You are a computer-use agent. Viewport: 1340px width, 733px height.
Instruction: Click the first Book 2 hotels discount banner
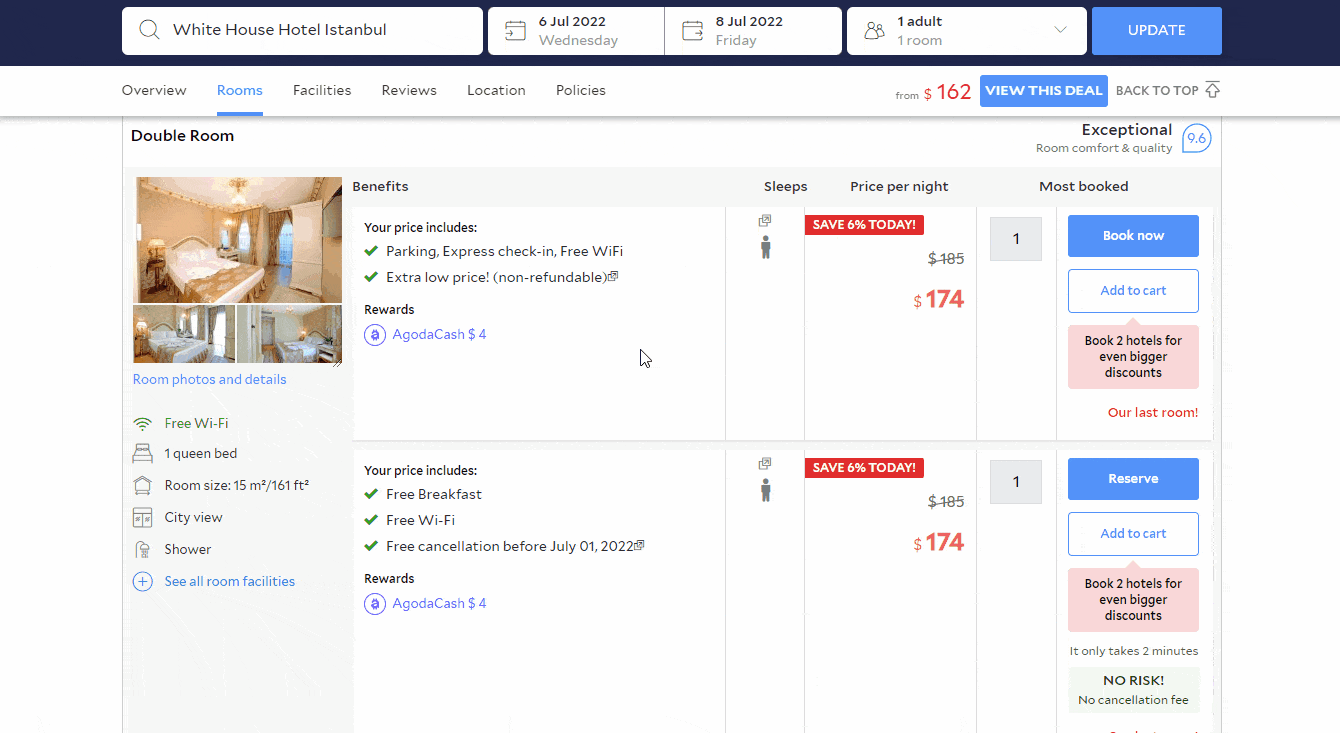tap(1133, 356)
